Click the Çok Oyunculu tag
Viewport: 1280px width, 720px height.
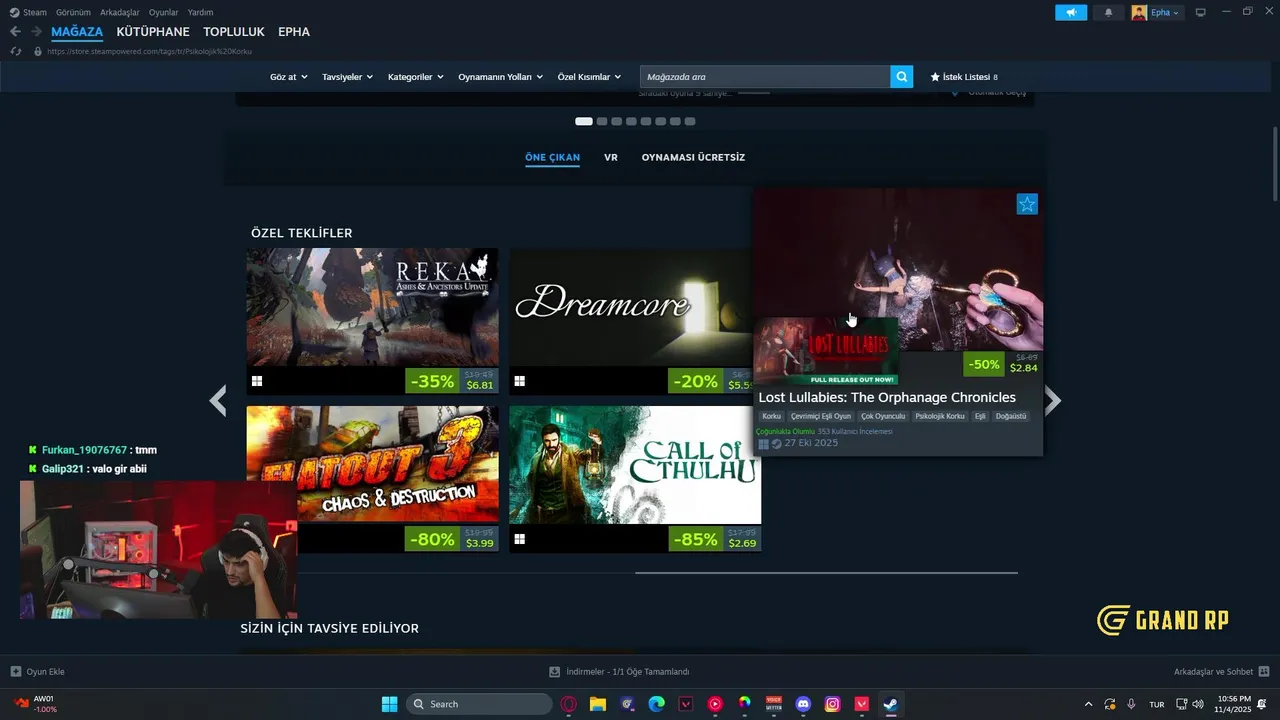[x=883, y=416]
